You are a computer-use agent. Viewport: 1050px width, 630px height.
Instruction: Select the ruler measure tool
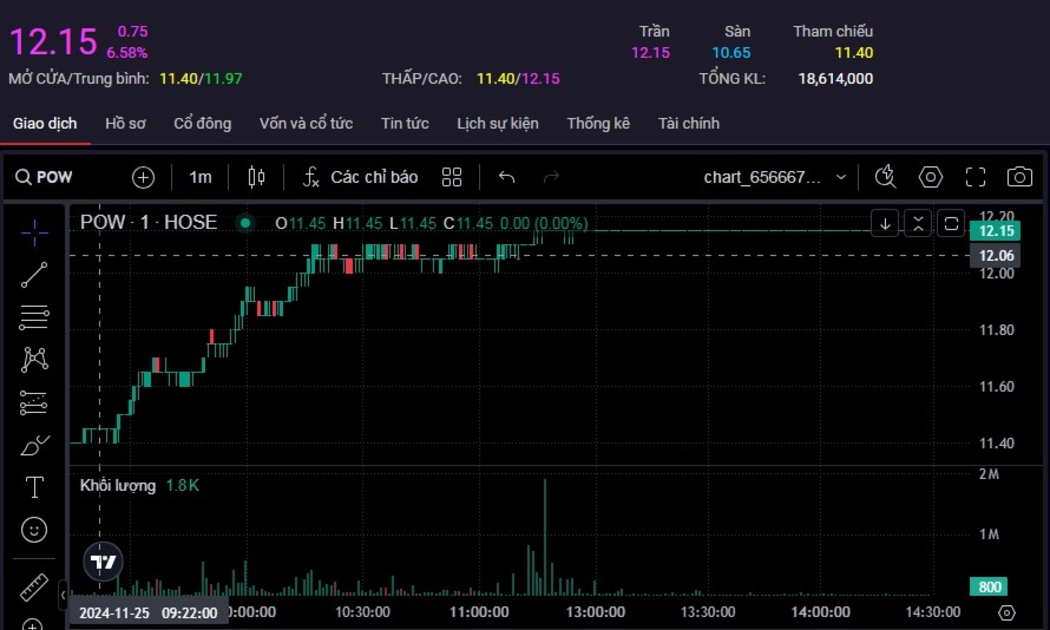(34, 586)
